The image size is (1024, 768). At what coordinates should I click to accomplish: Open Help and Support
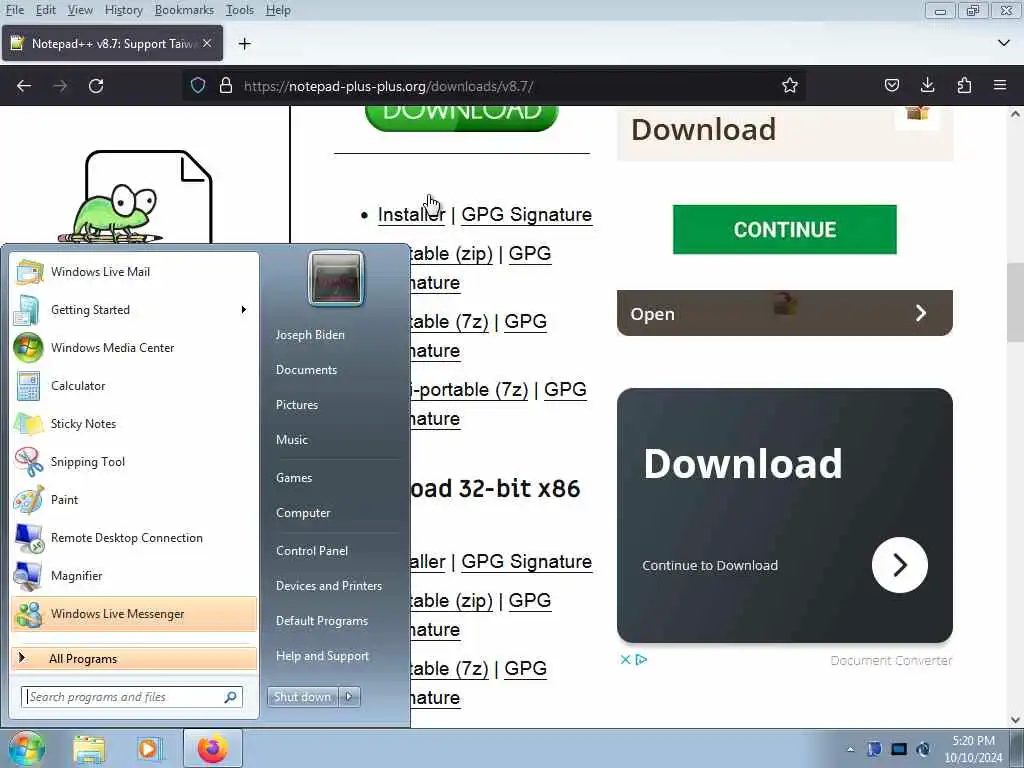(x=322, y=656)
